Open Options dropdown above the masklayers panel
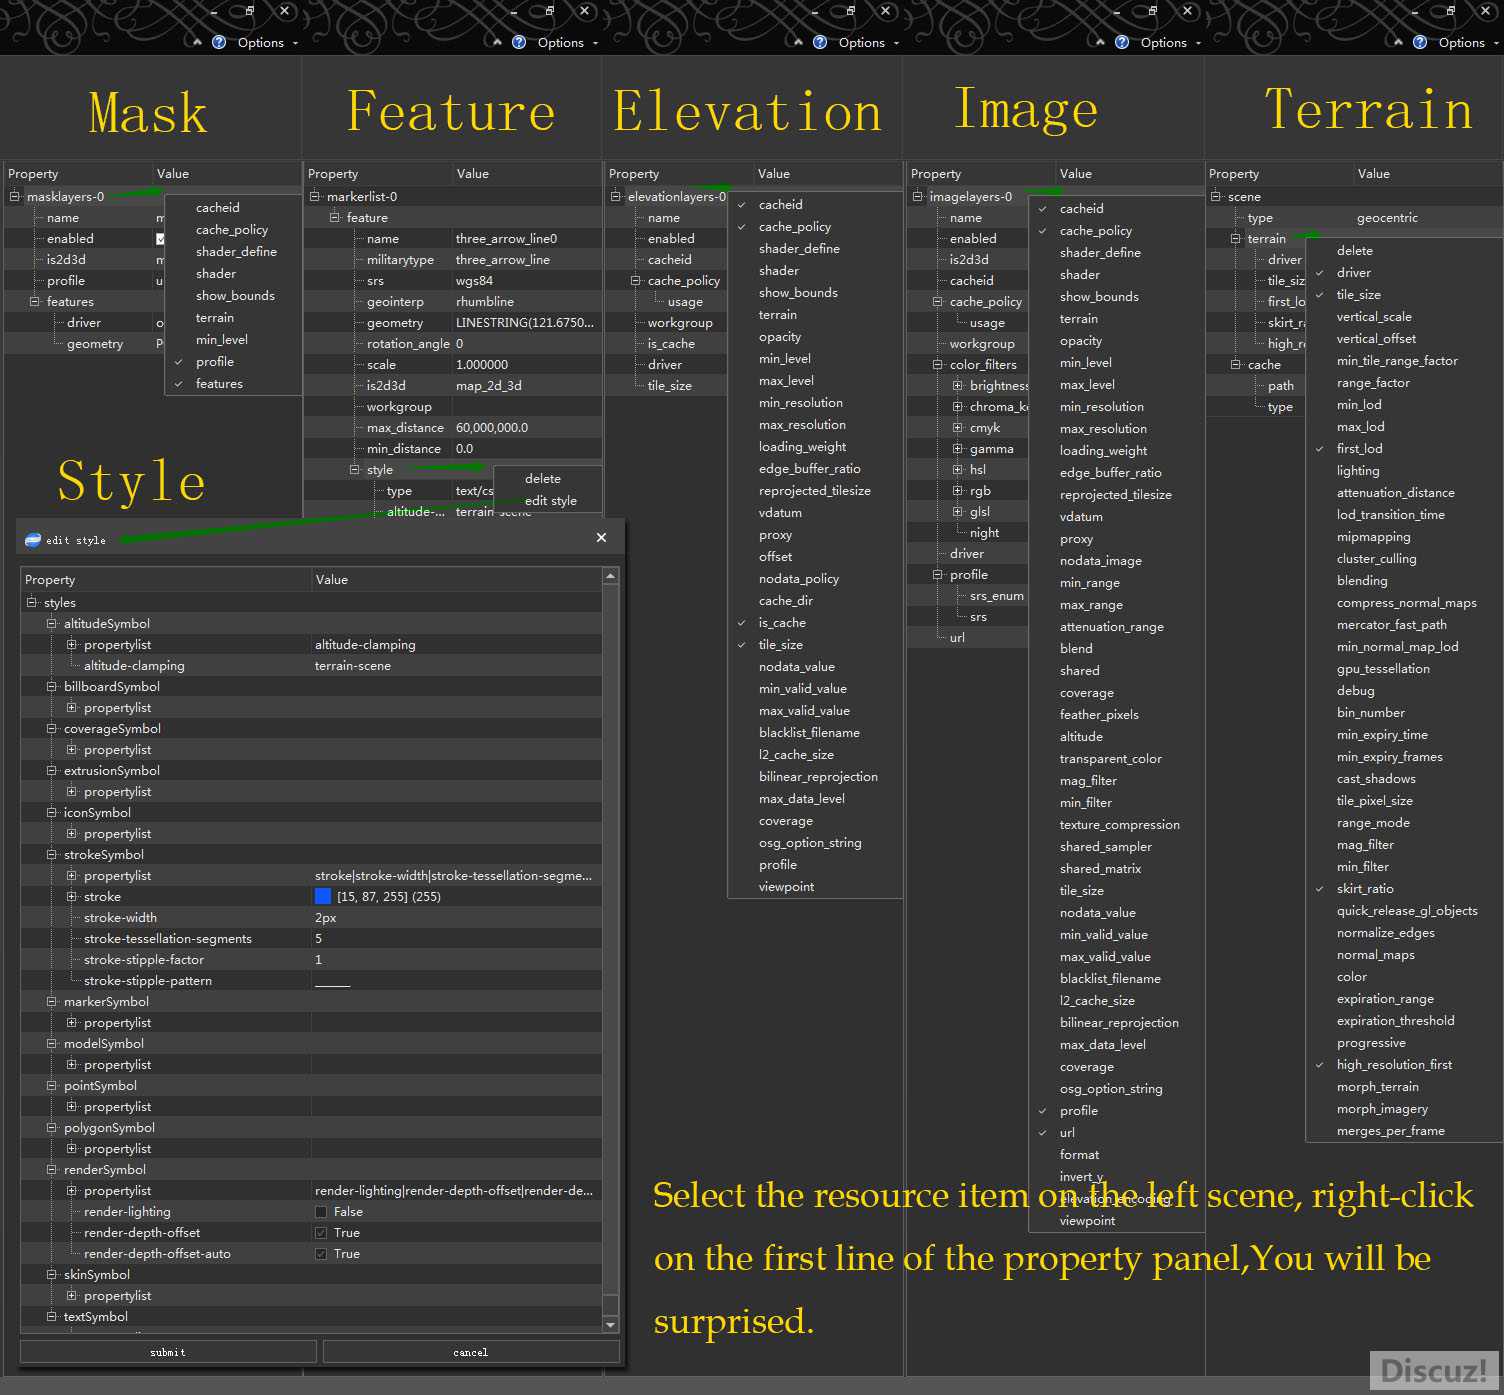The width and height of the screenshot is (1504, 1395). 267,43
